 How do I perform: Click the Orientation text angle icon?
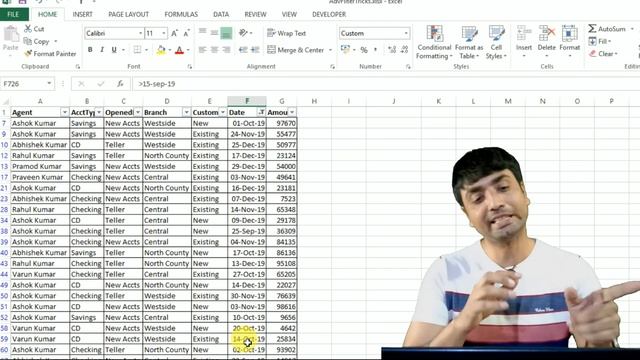244,33
